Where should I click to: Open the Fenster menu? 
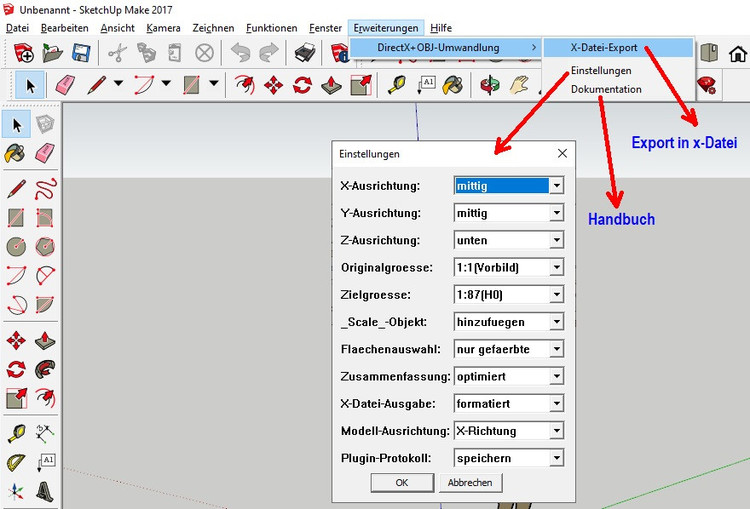(x=325, y=28)
